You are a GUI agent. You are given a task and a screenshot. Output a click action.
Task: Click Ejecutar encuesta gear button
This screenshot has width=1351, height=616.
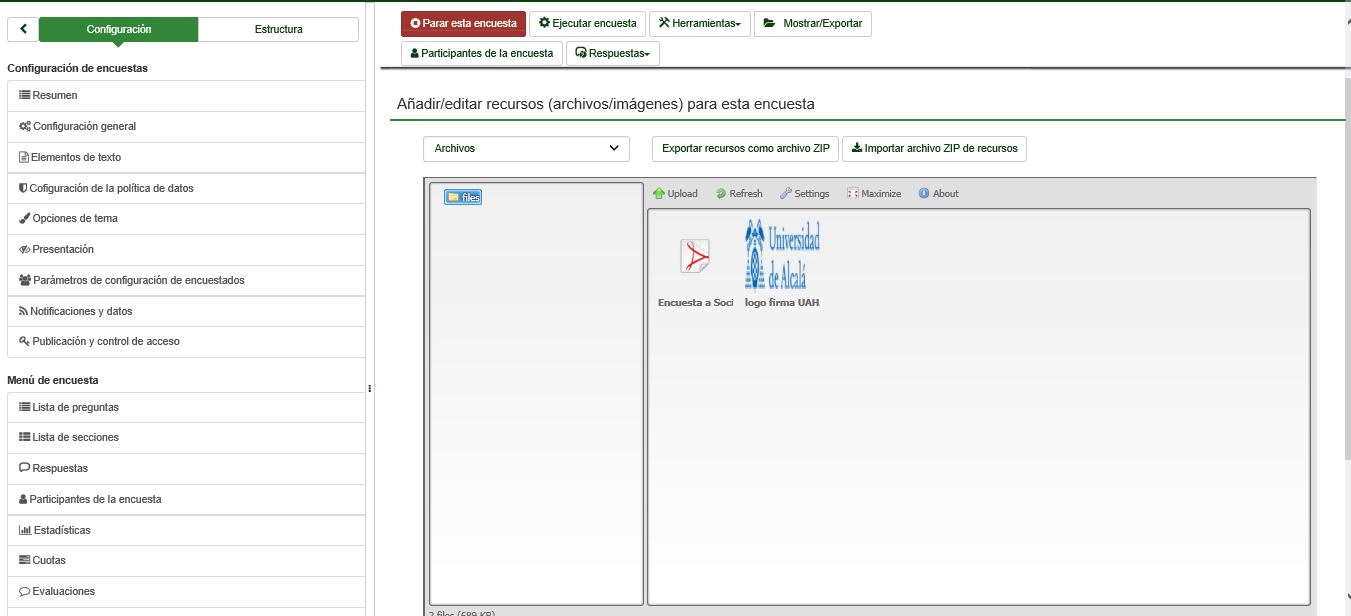(587, 23)
